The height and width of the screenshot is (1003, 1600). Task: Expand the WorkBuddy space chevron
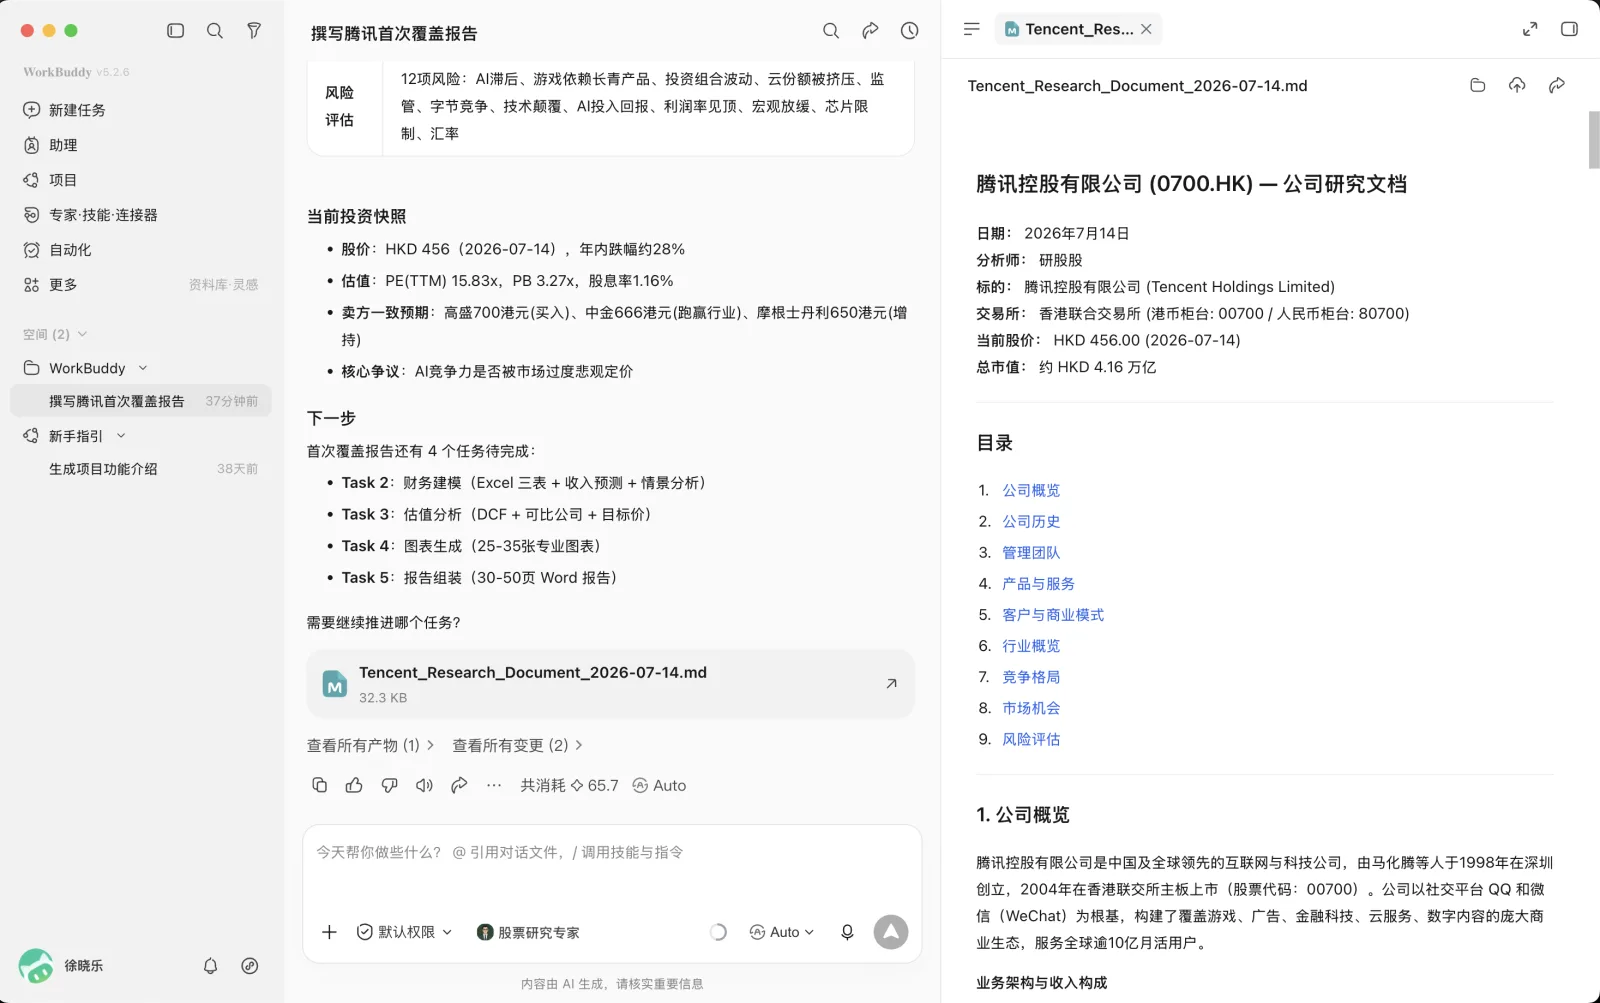click(143, 368)
